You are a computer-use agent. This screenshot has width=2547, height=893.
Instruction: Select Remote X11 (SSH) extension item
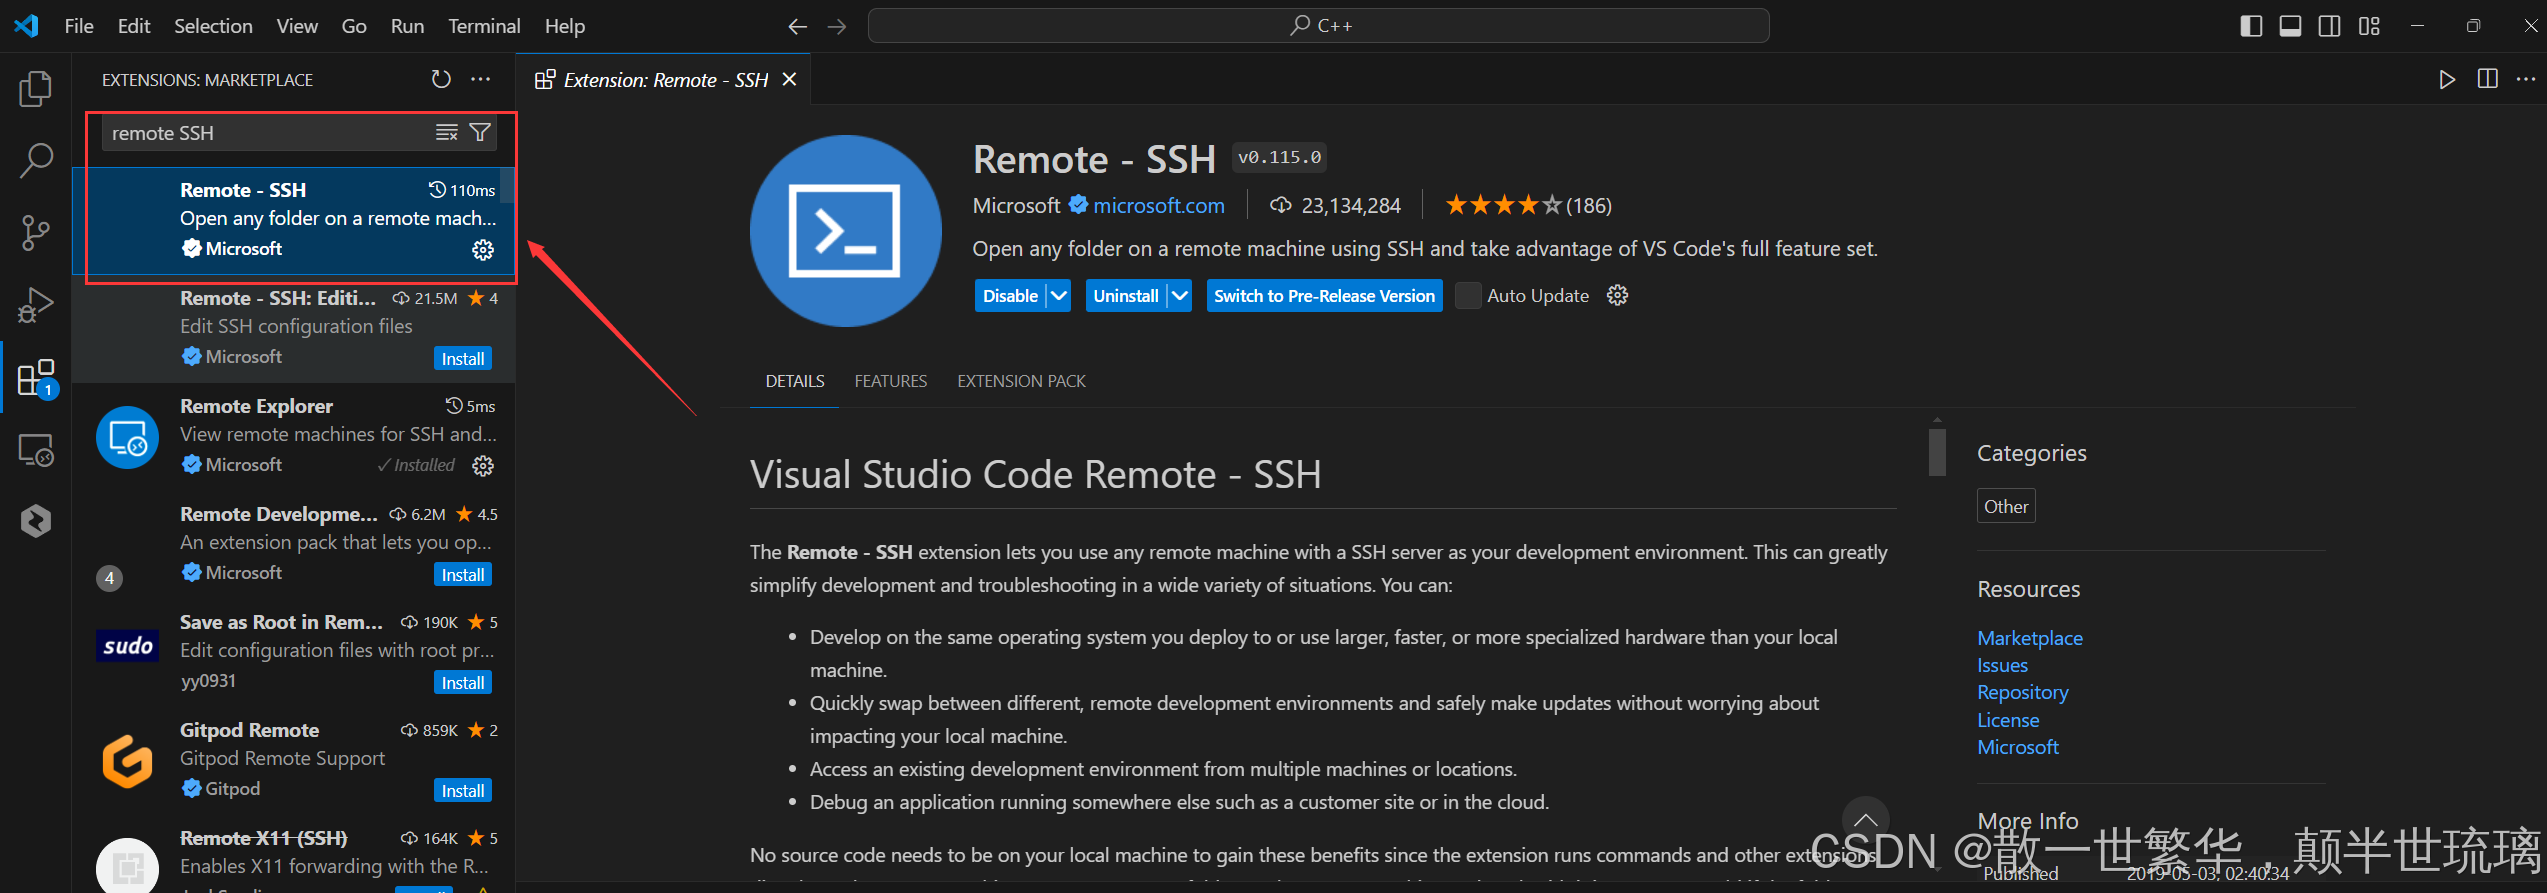pos(295,856)
